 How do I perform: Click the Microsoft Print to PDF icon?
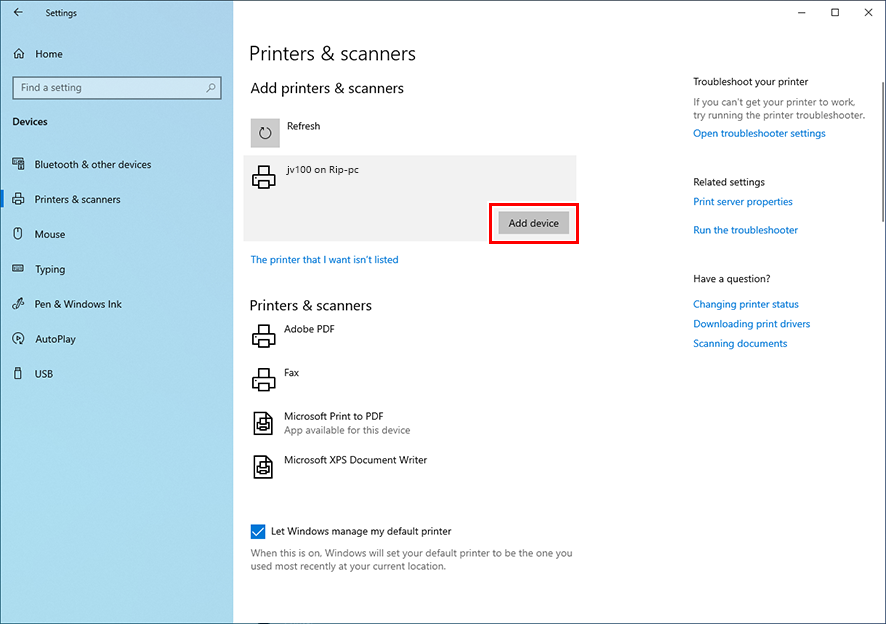coord(263,423)
